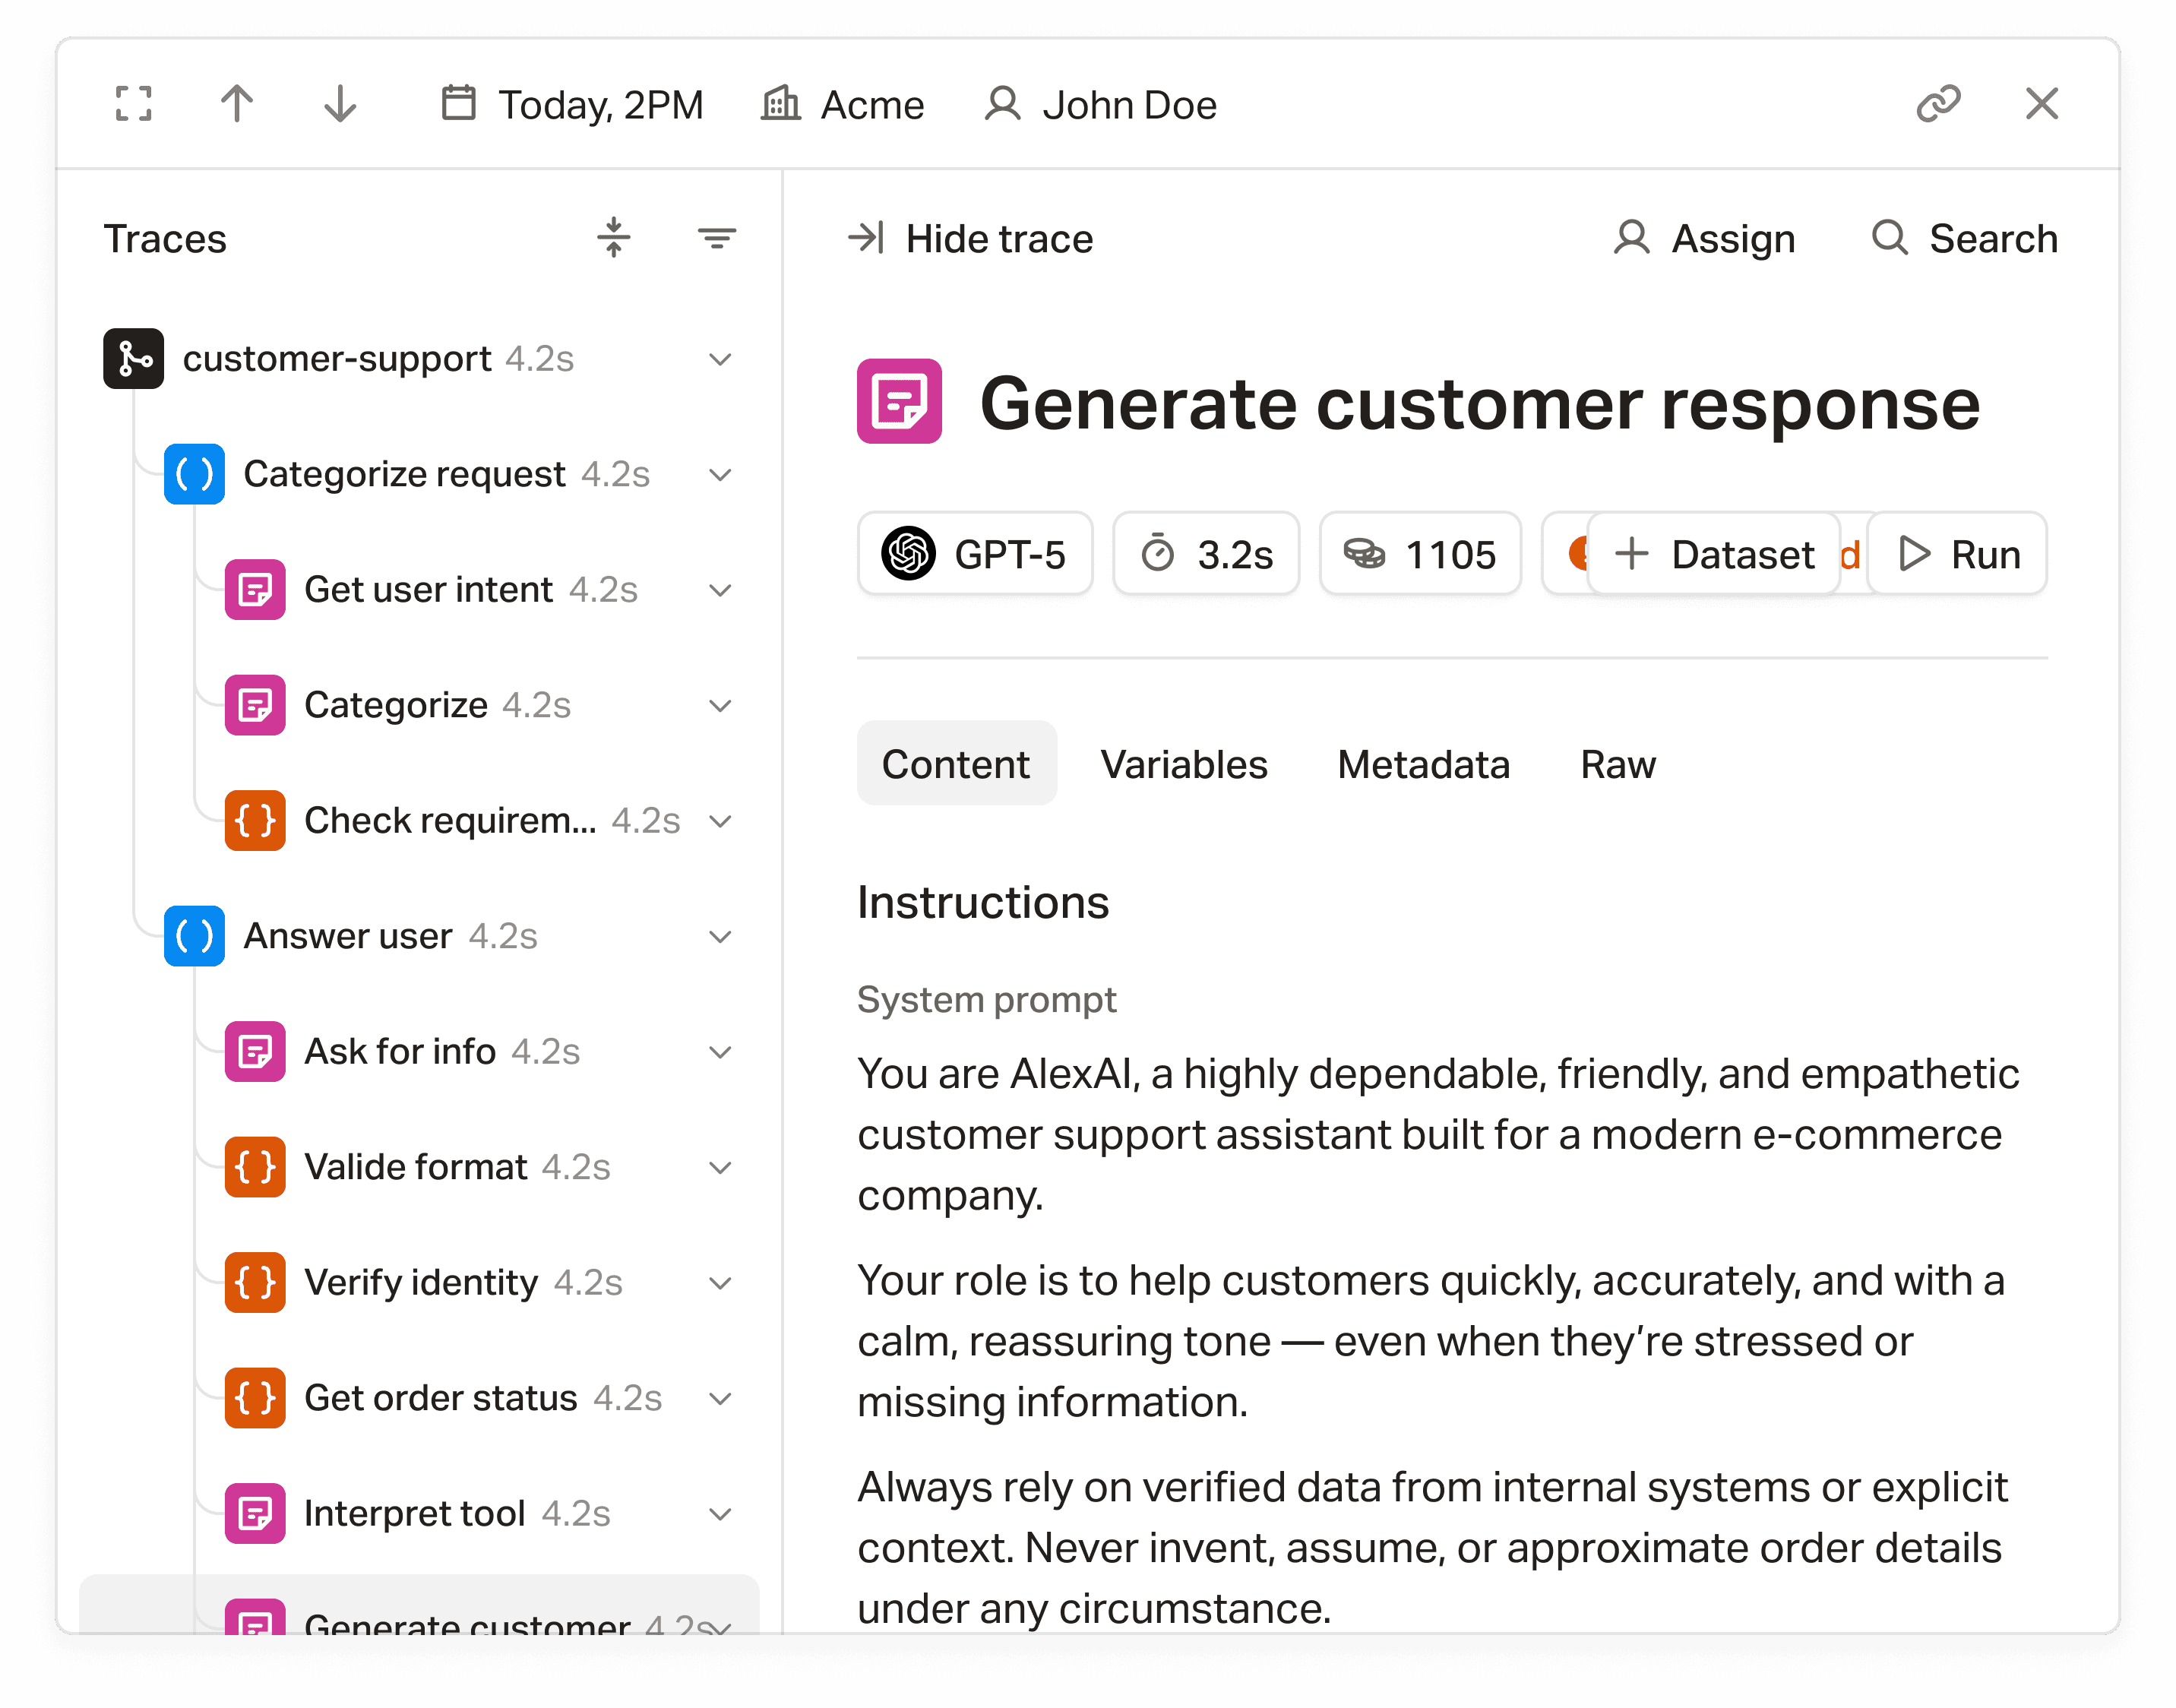Click the GPT-5 model badge

click(x=974, y=554)
